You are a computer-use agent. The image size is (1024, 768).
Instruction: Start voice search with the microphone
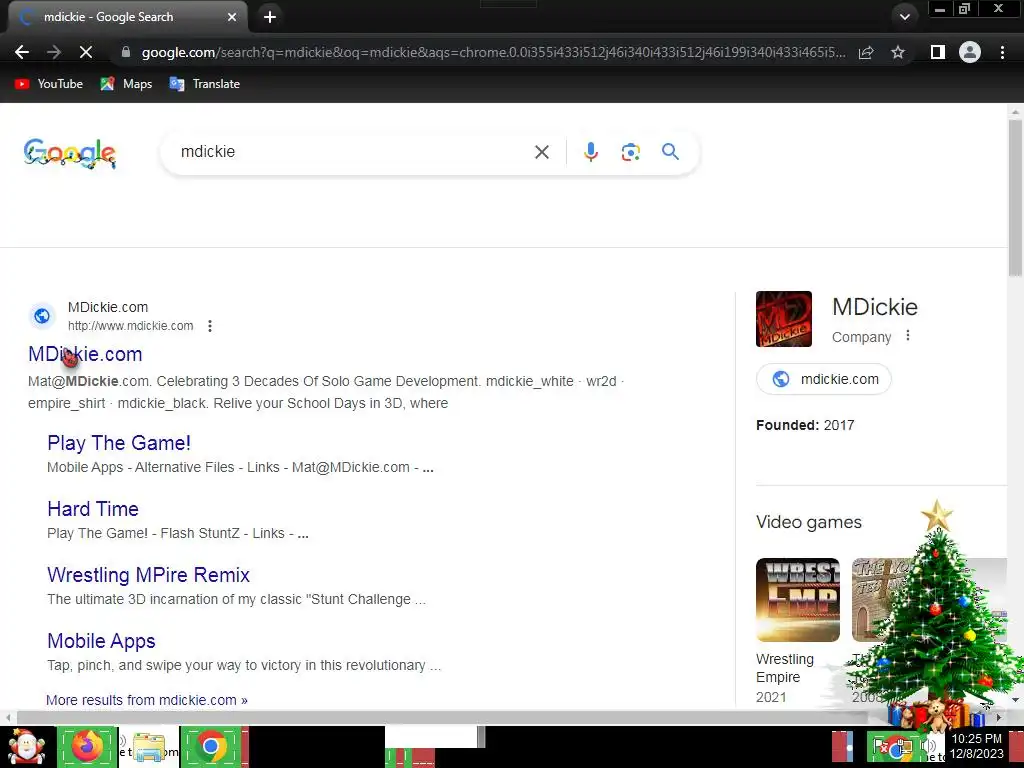point(590,152)
